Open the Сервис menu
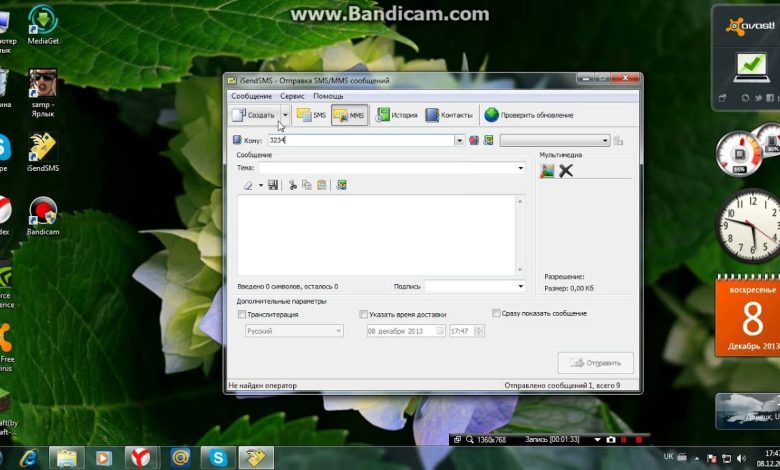The width and height of the screenshot is (780, 470). click(x=292, y=96)
